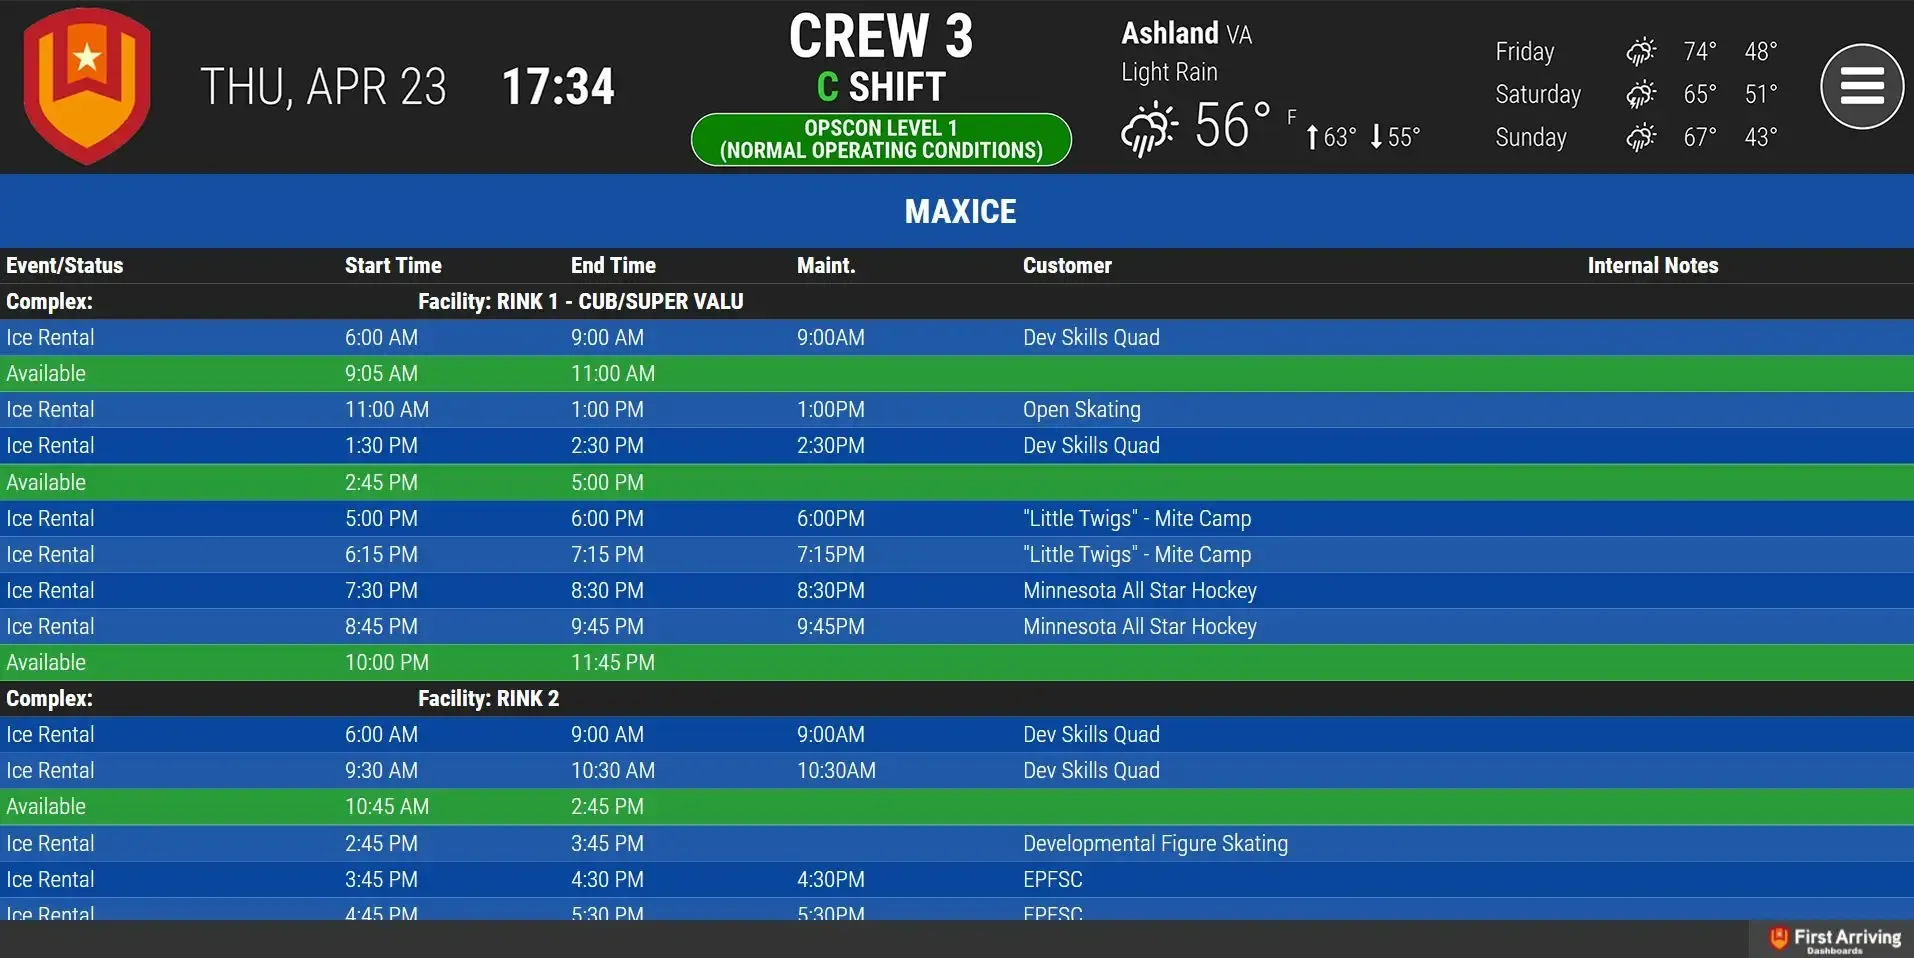Click the OPSCON Level 1 status badge

click(881, 139)
